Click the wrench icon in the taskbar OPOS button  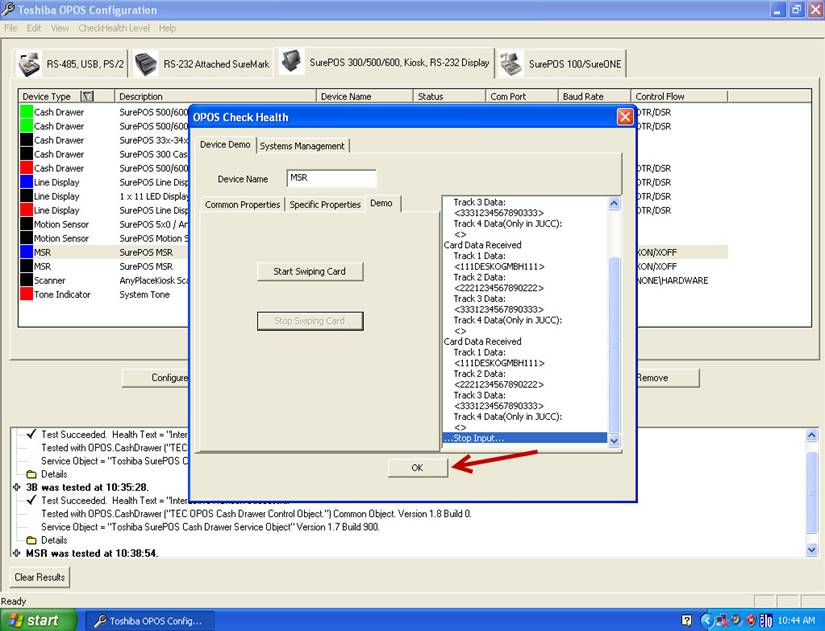[100, 620]
